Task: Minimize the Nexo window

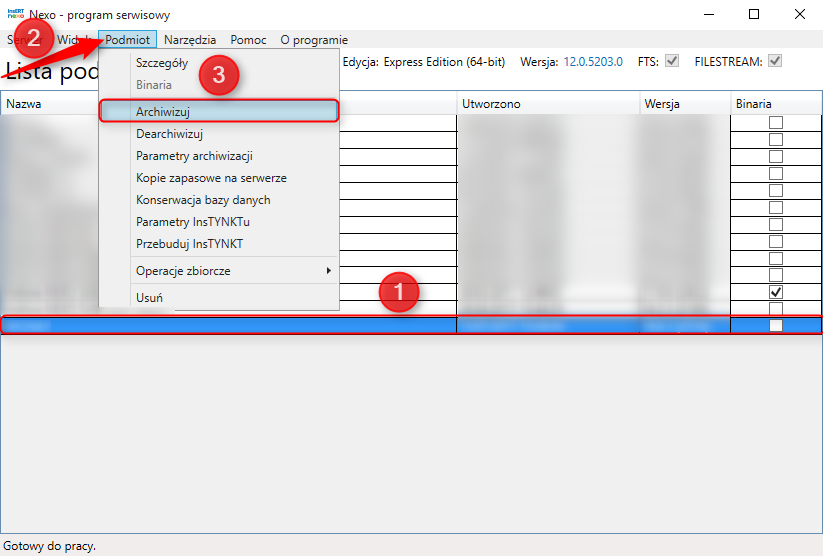Action: point(709,14)
